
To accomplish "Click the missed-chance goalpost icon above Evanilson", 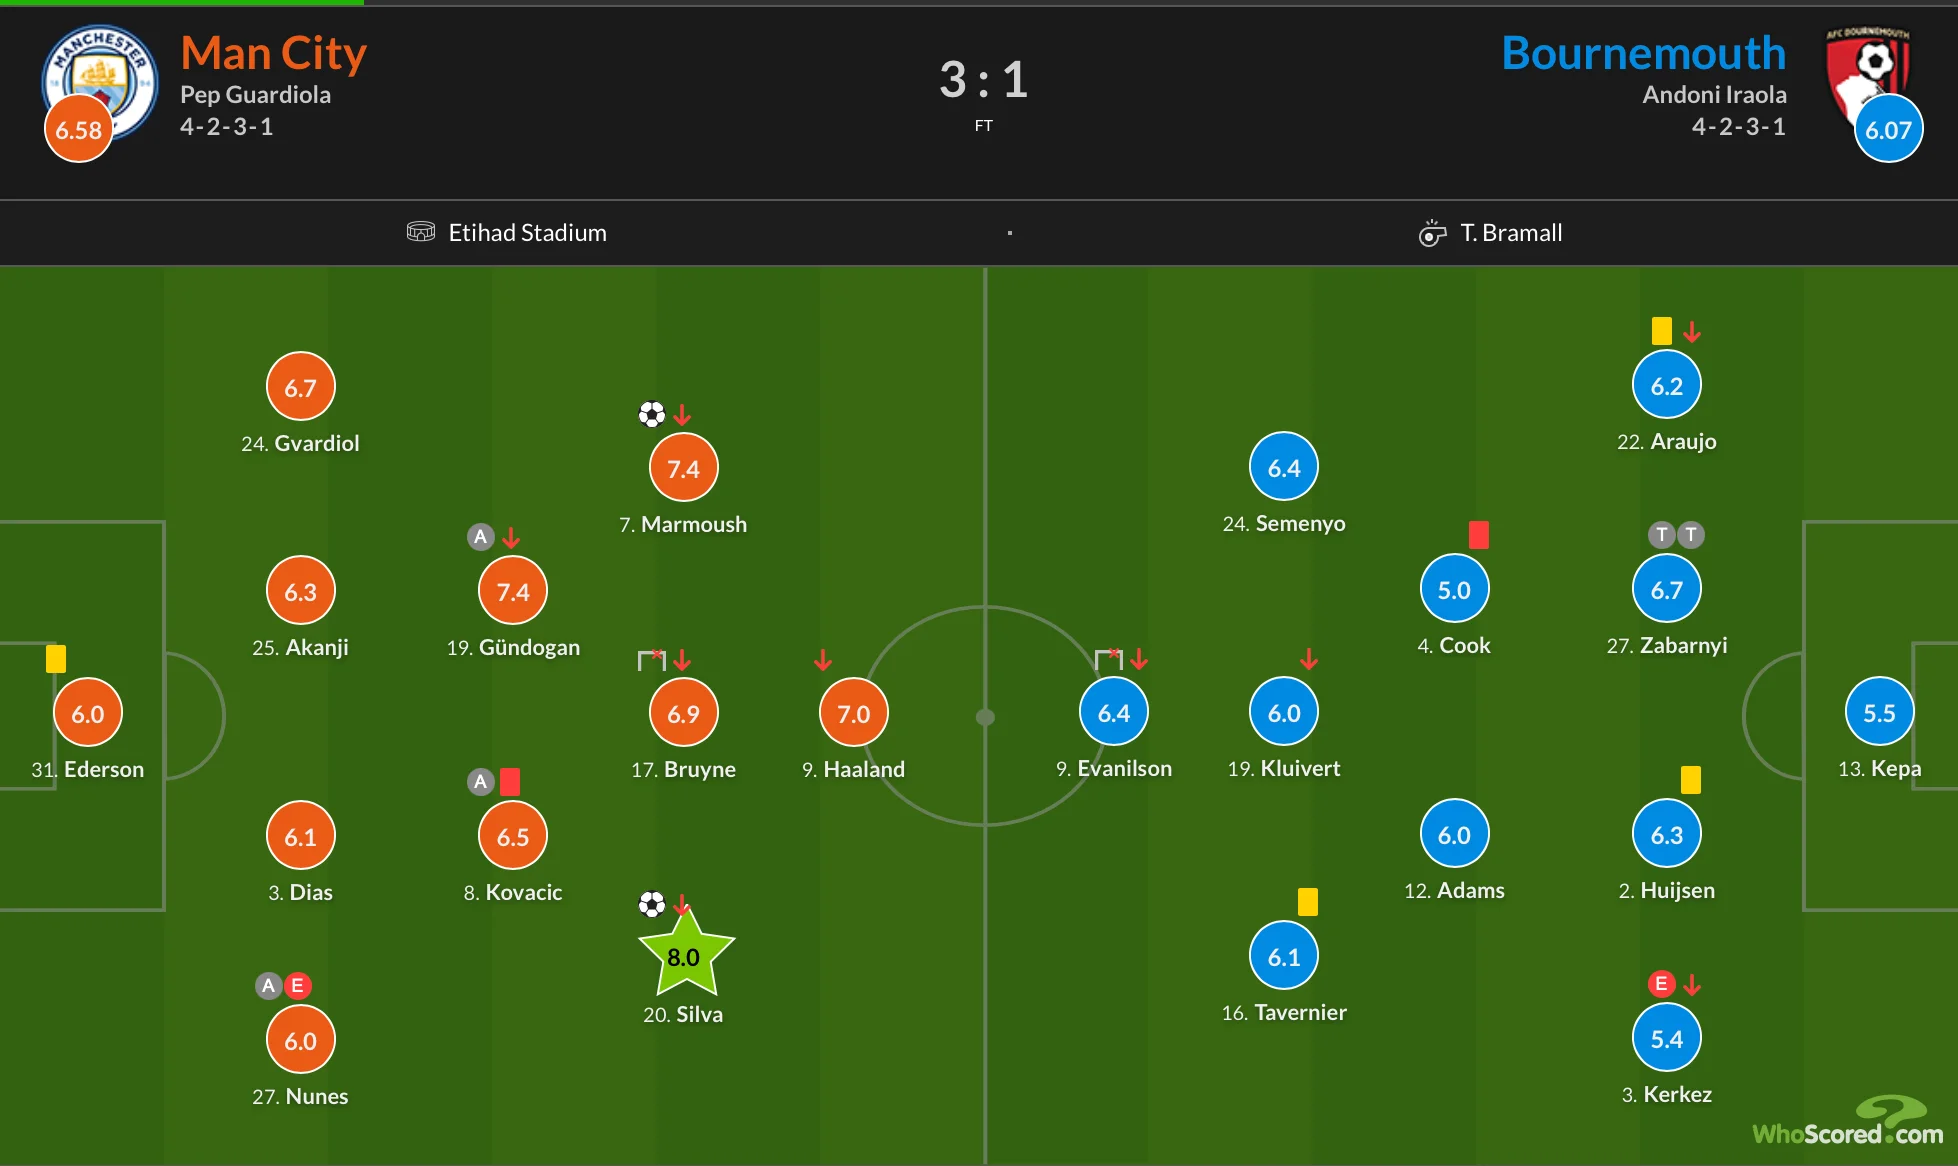I will click(1108, 660).
